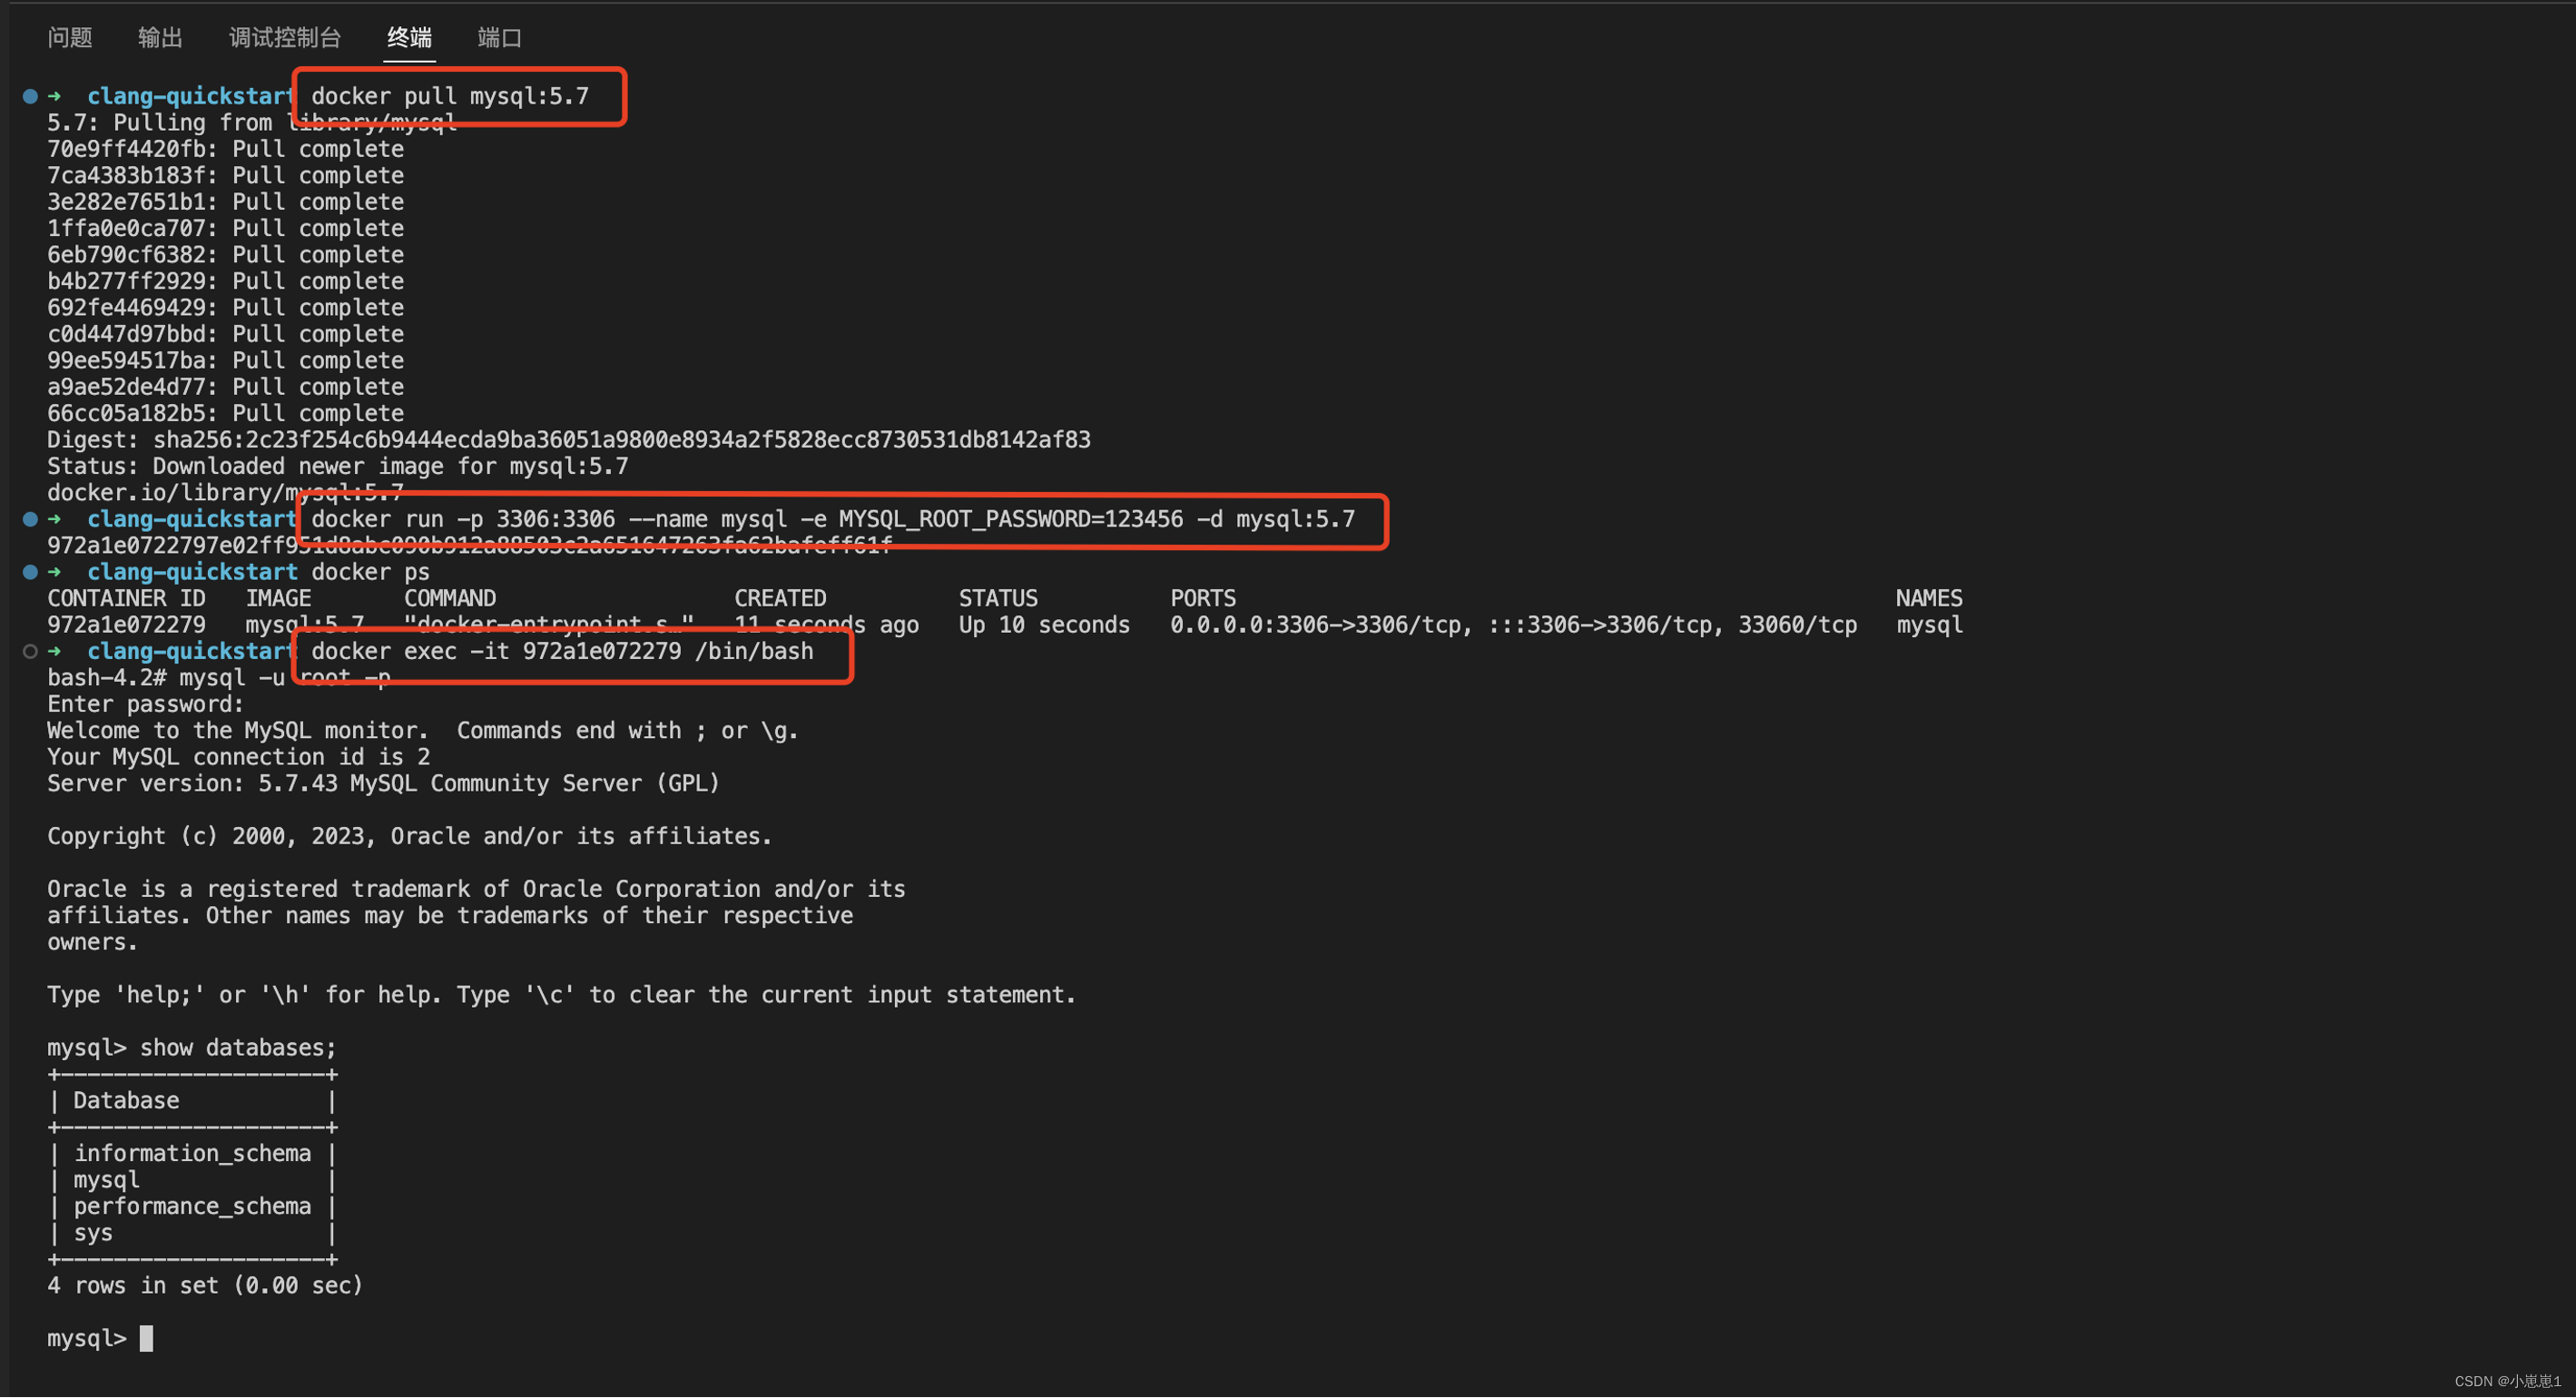2576x1398 pixels.
Task: Click layer '6eb790cf6382: Pull complete' line
Action: (x=226, y=255)
